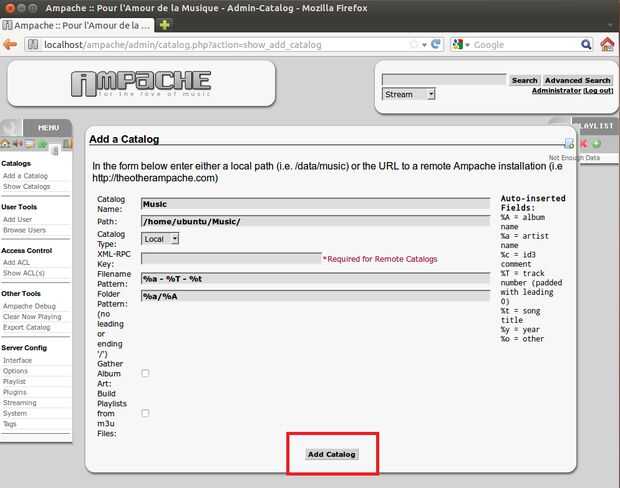Click the green icon in sidebar toolbar
The image size is (620, 488).
[x=42, y=144]
